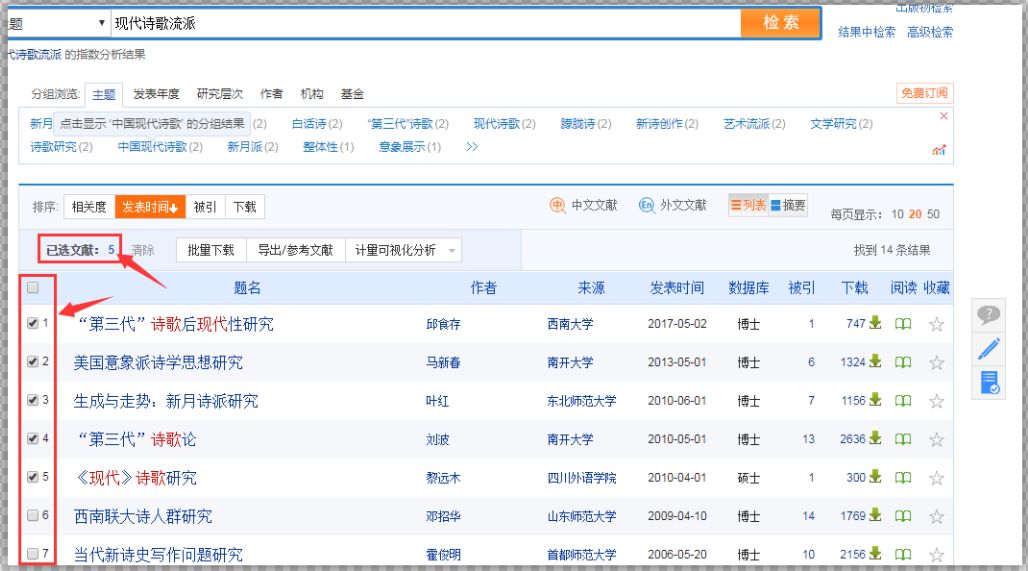Filter to 外文文献

[x=673, y=205]
